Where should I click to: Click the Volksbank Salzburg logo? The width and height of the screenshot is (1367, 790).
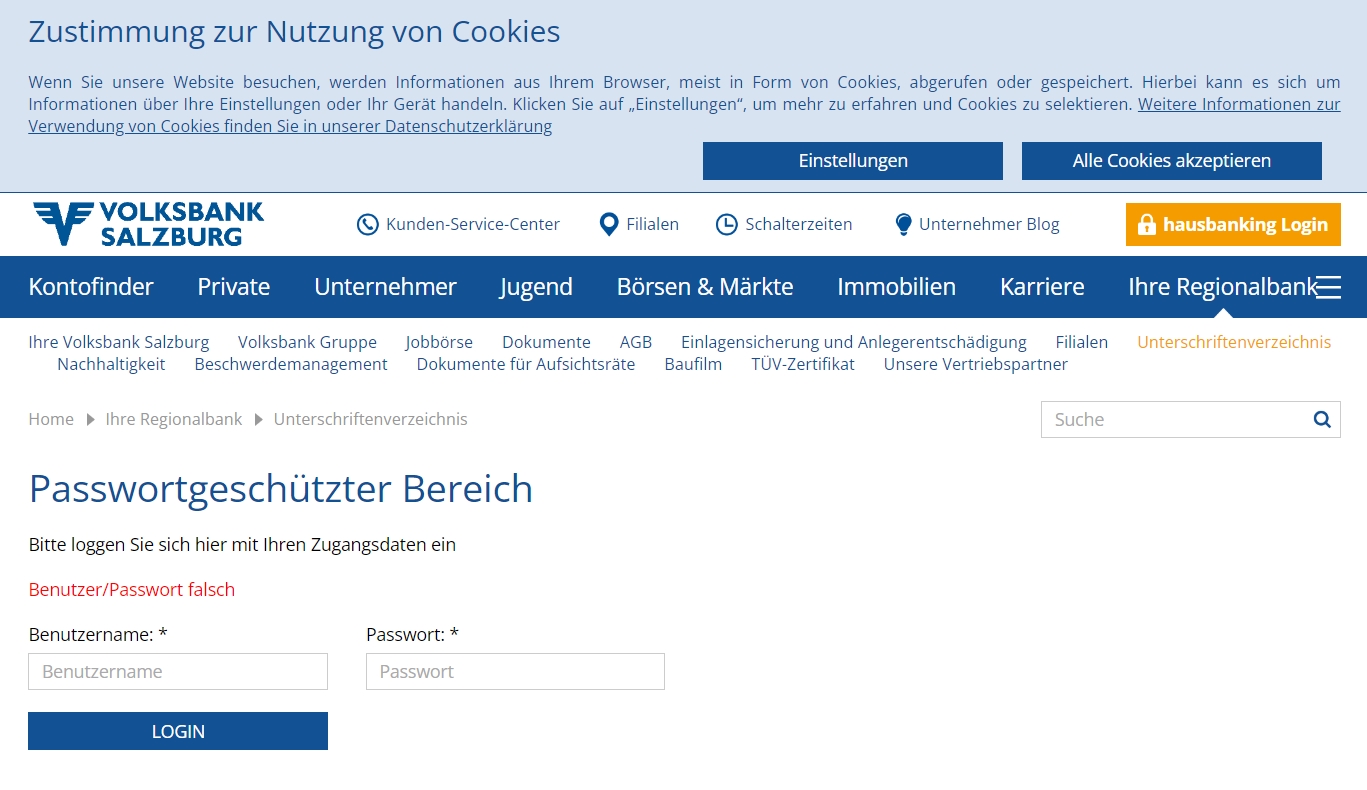[148, 224]
